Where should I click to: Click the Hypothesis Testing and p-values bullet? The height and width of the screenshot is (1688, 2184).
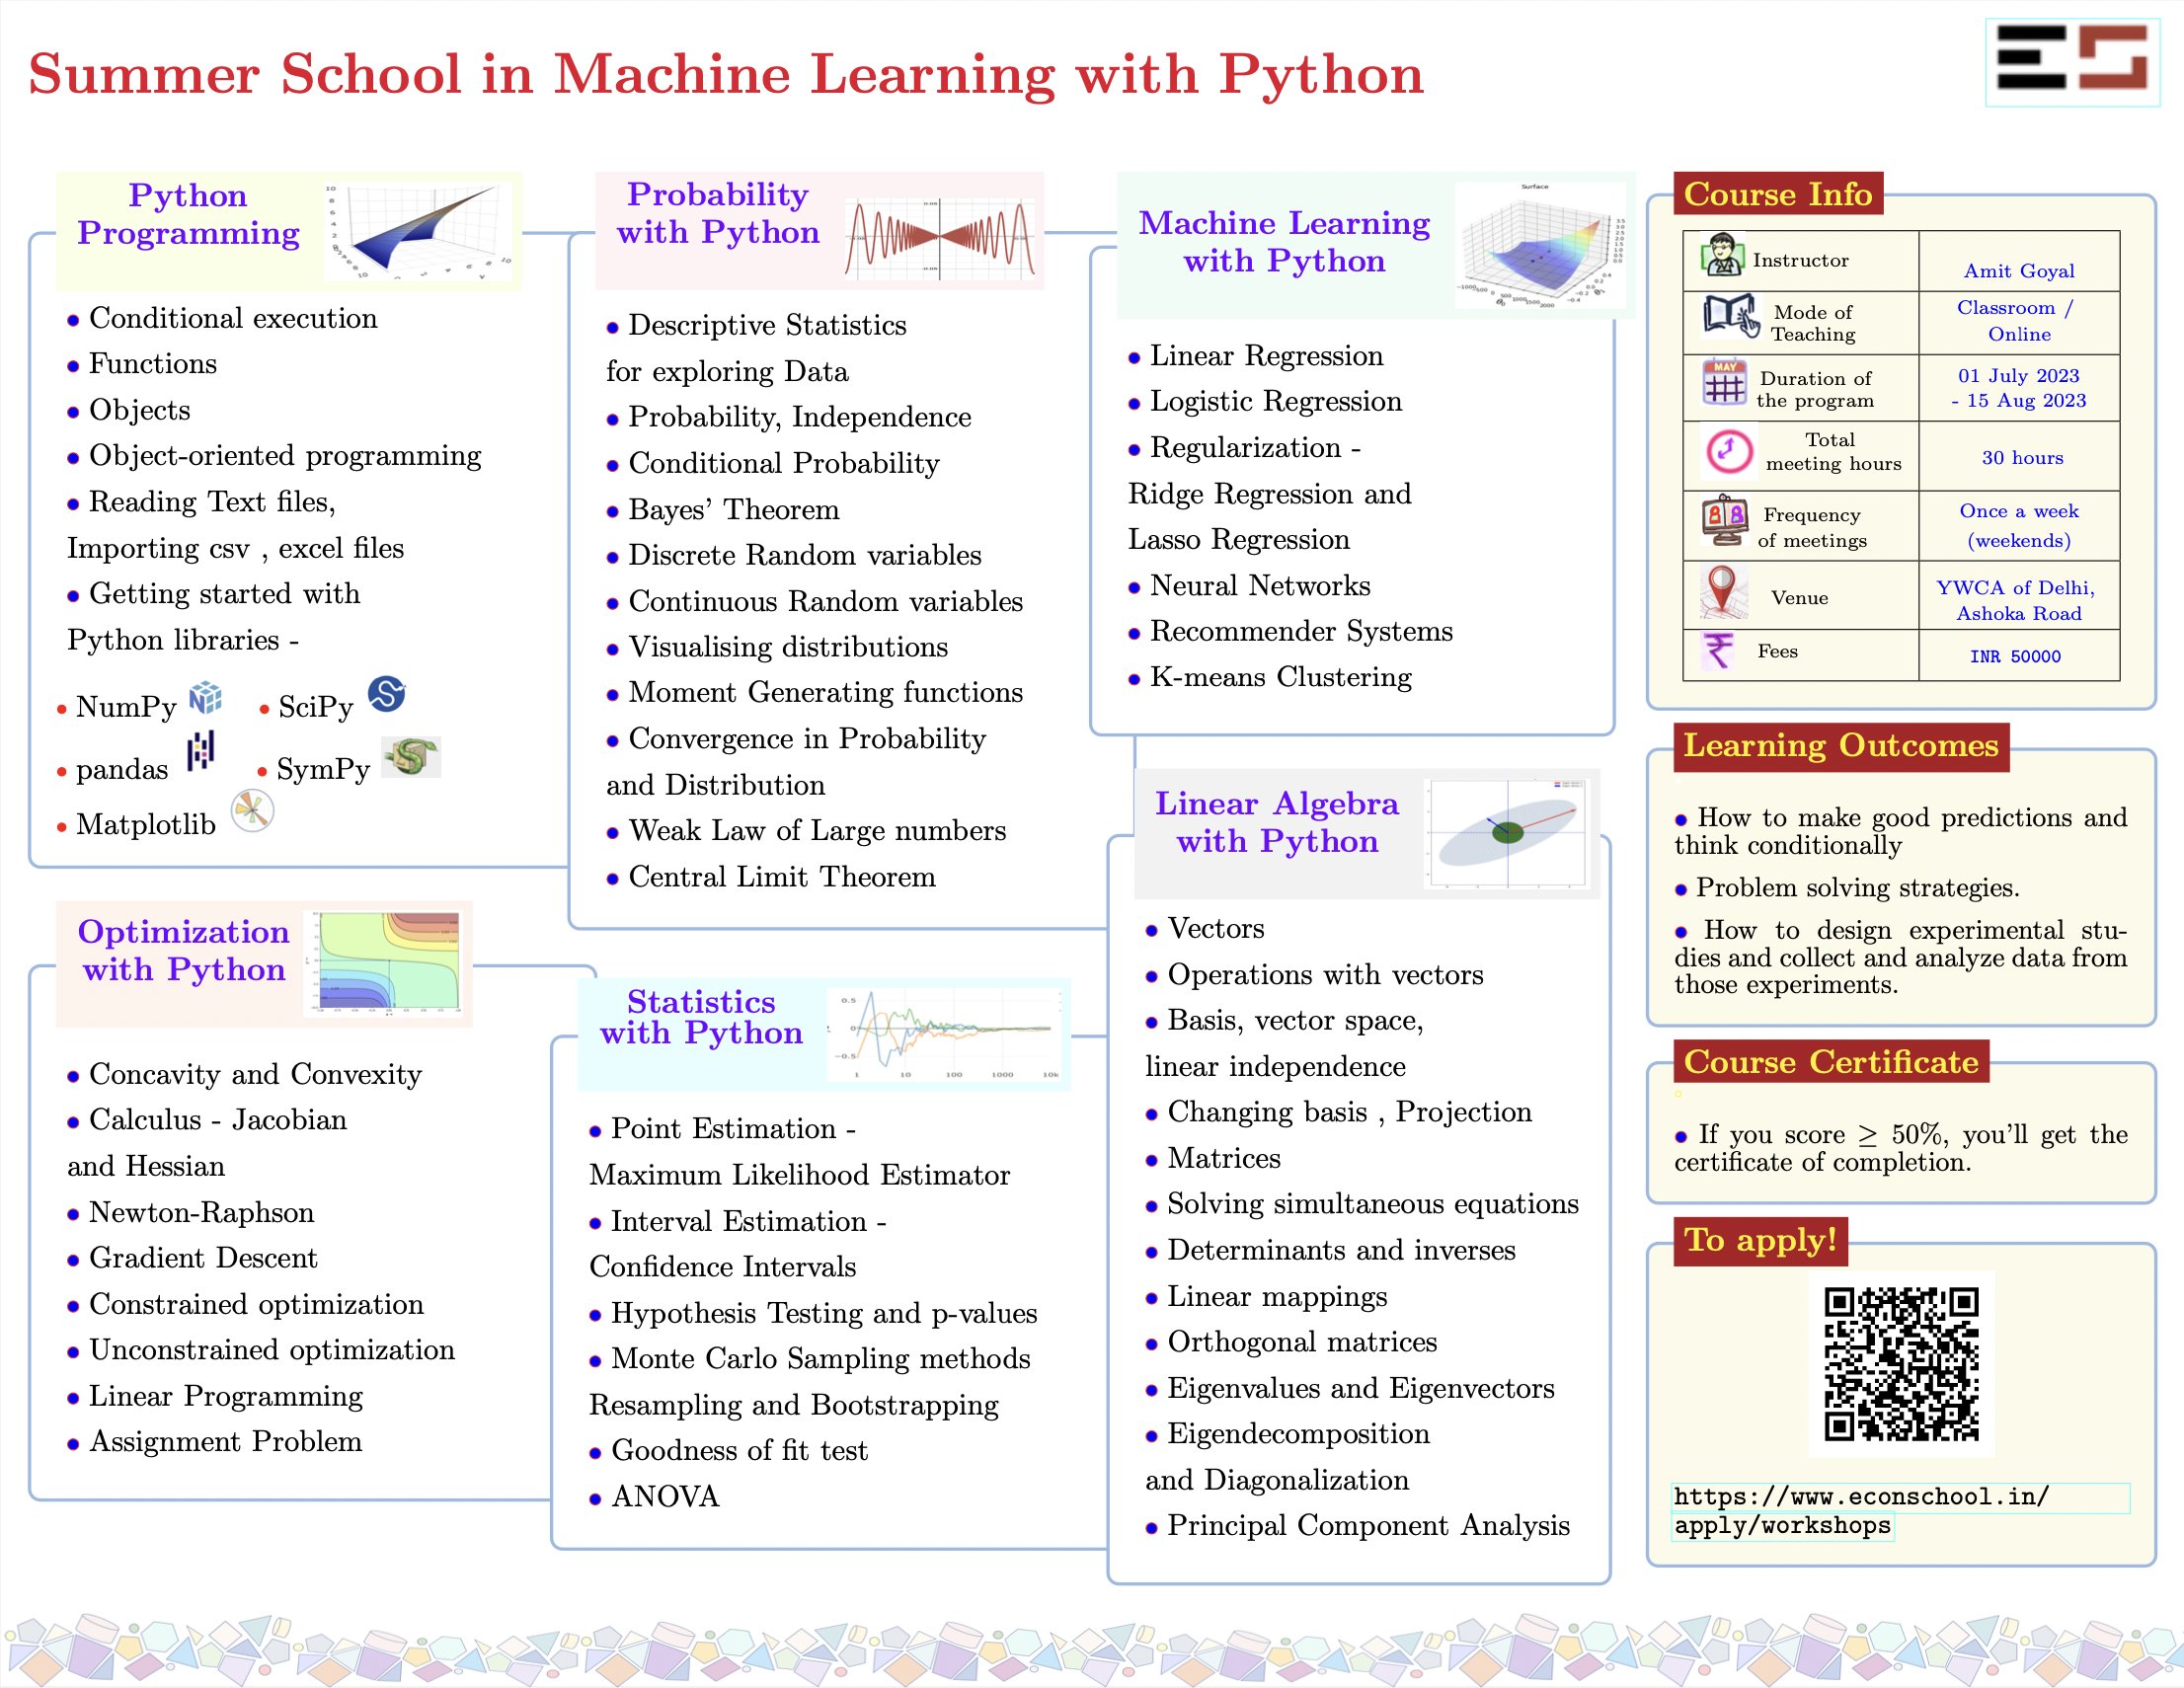point(813,1313)
